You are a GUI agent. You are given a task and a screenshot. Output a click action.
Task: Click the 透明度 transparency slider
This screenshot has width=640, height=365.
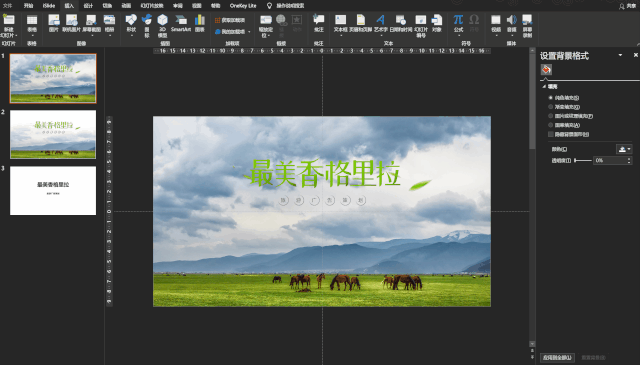coord(583,160)
